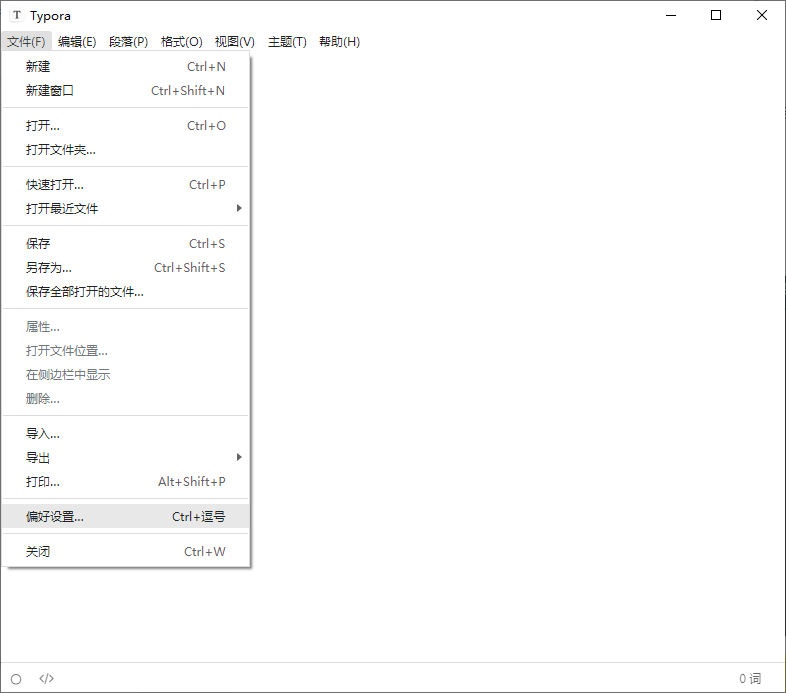Image resolution: width=786 pixels, height=693 pixels.
Task: Choose 另存为... menu entry
Action: click(x=125, y=268)
